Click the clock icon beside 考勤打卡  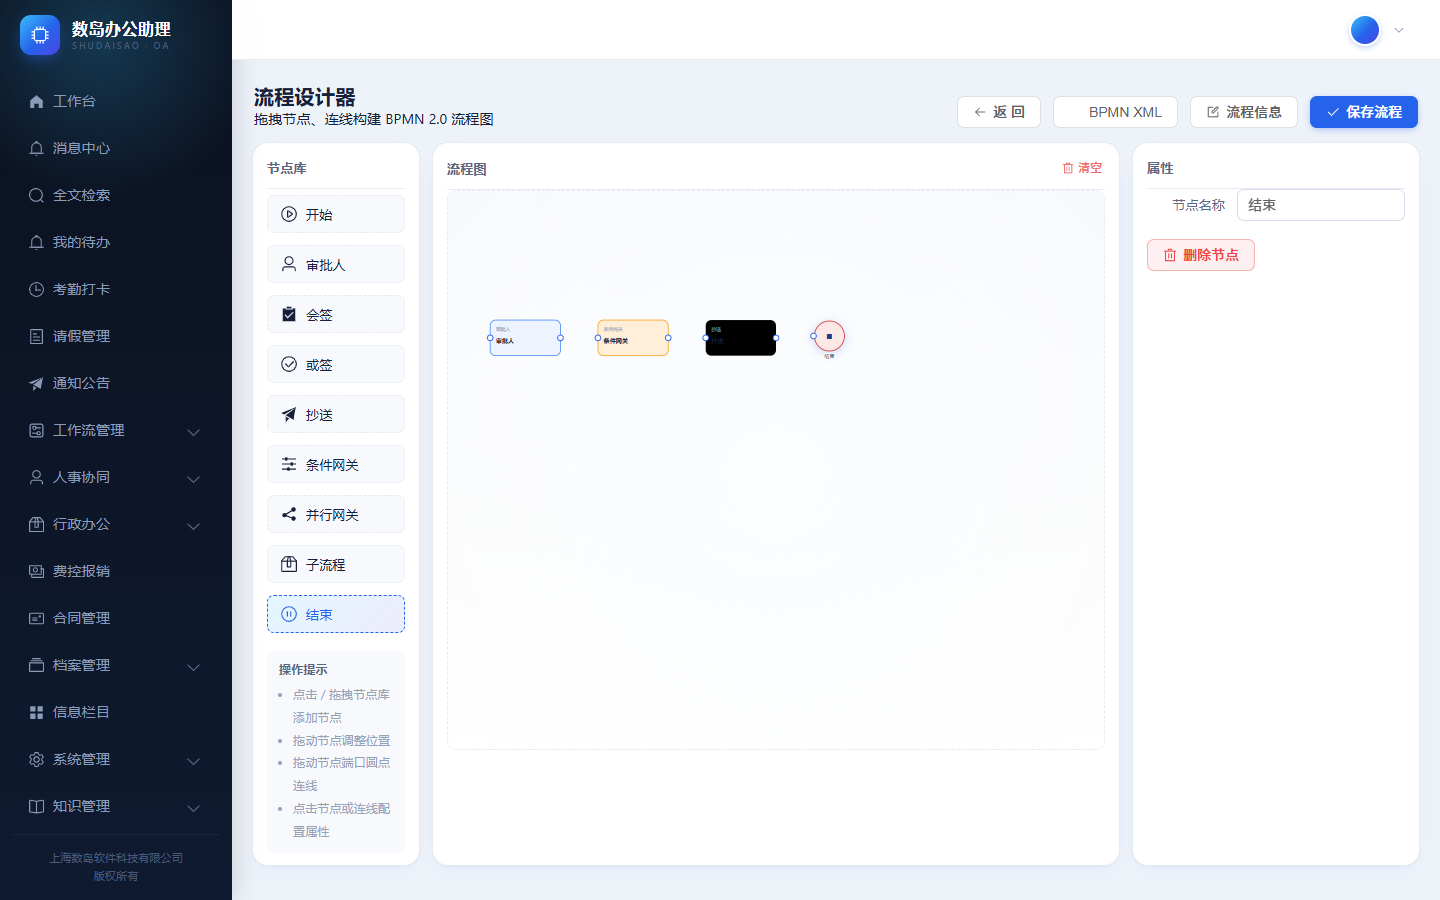point(36,289)
